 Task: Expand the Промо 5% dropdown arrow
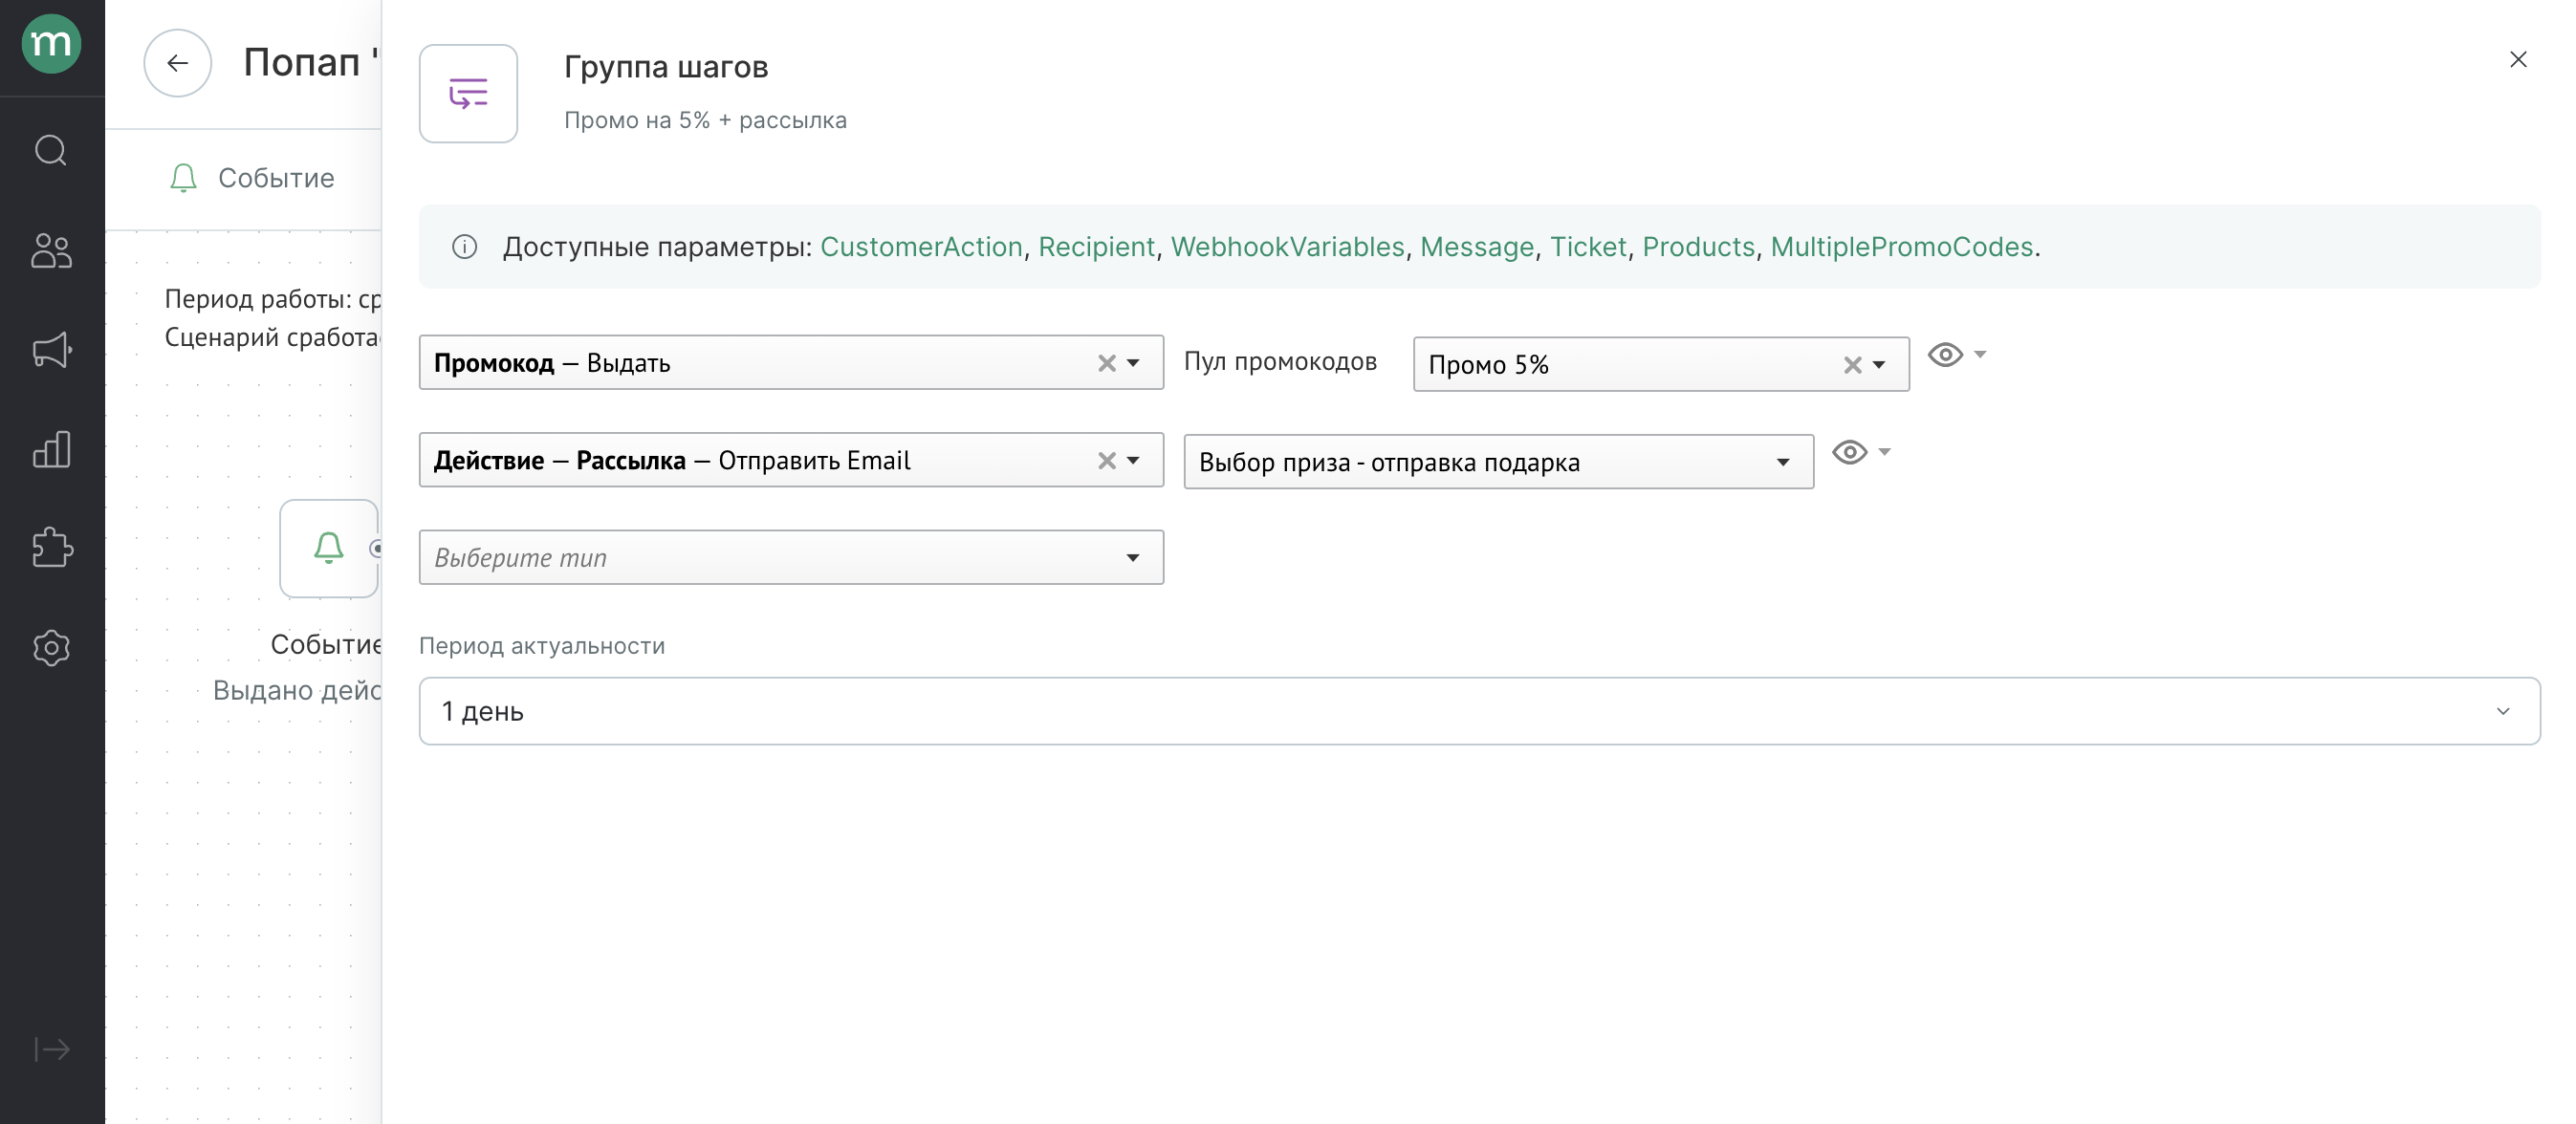tap(1879, 365)
